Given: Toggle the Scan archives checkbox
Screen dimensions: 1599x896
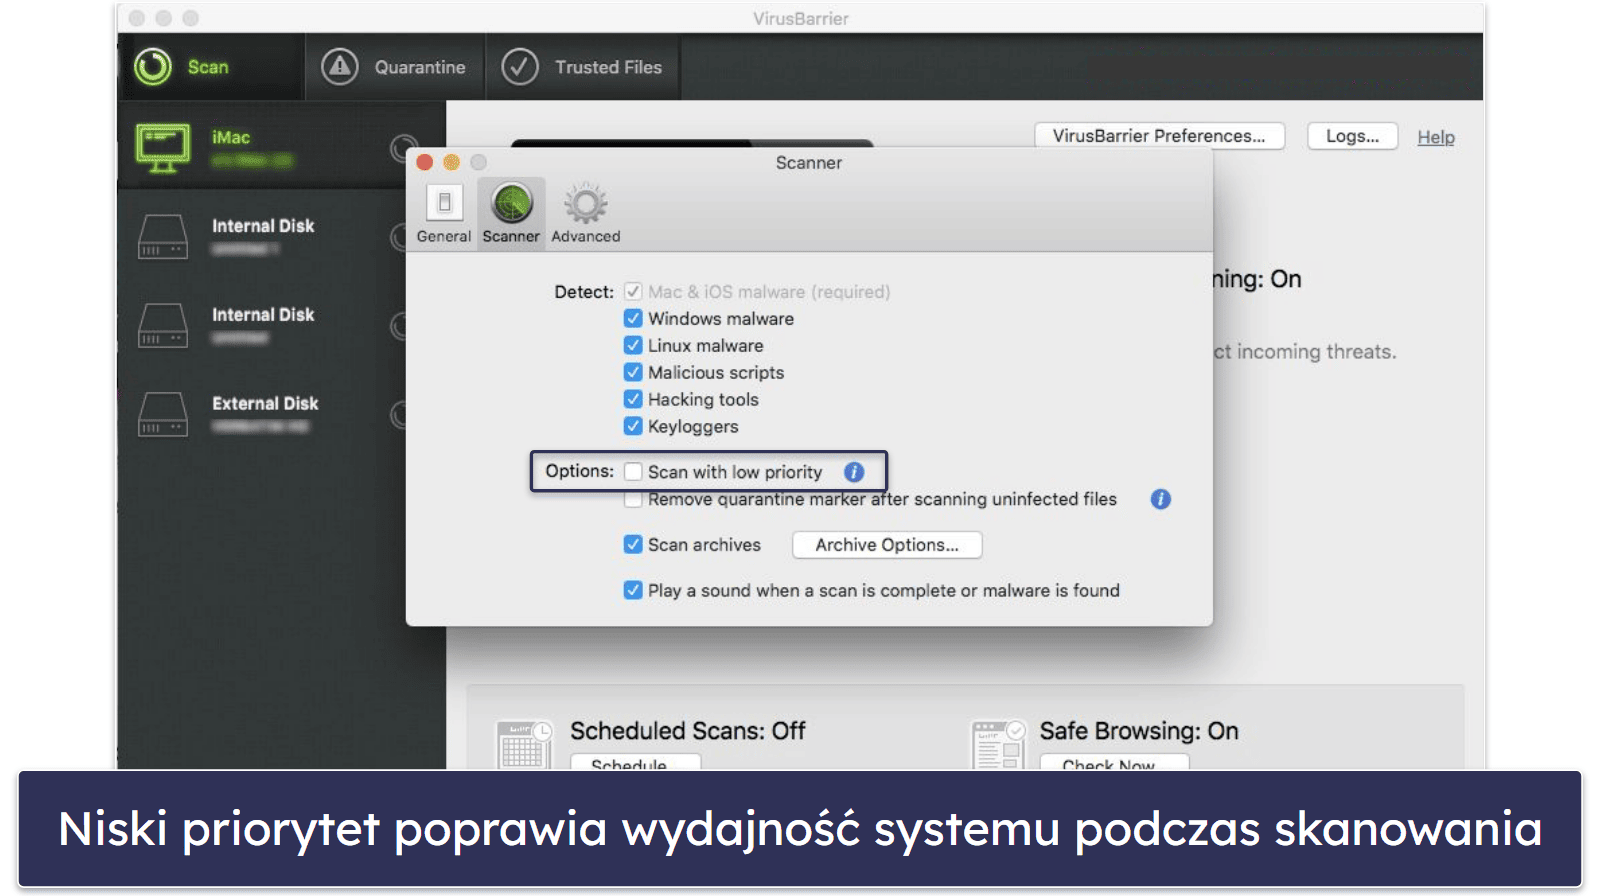Looking at the screenshot, I should (x=633, y=545).
